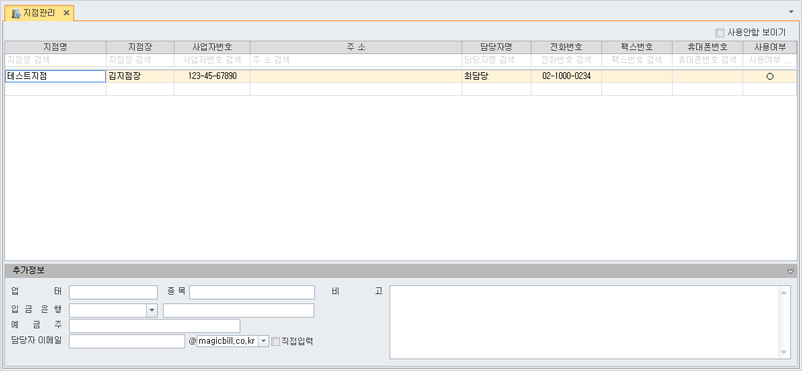
Task: Select the 테스트지점 cell
Action: point(56,76)
